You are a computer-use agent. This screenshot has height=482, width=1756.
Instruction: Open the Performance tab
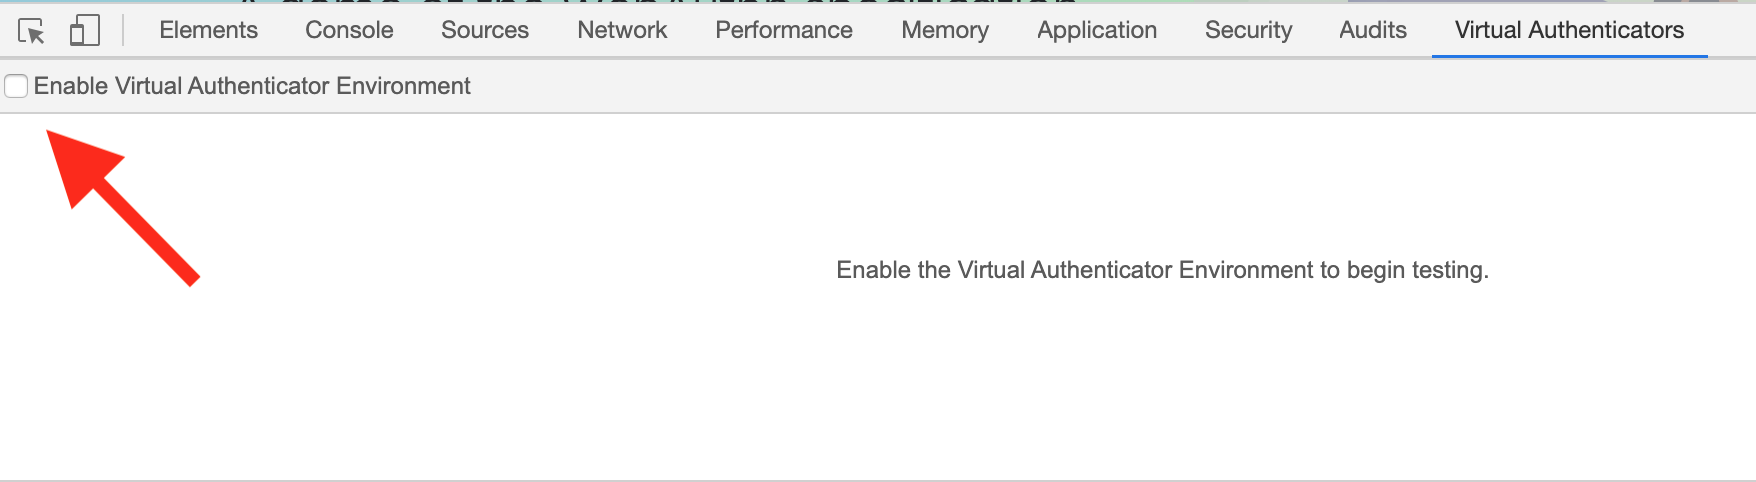coord(784,30)
